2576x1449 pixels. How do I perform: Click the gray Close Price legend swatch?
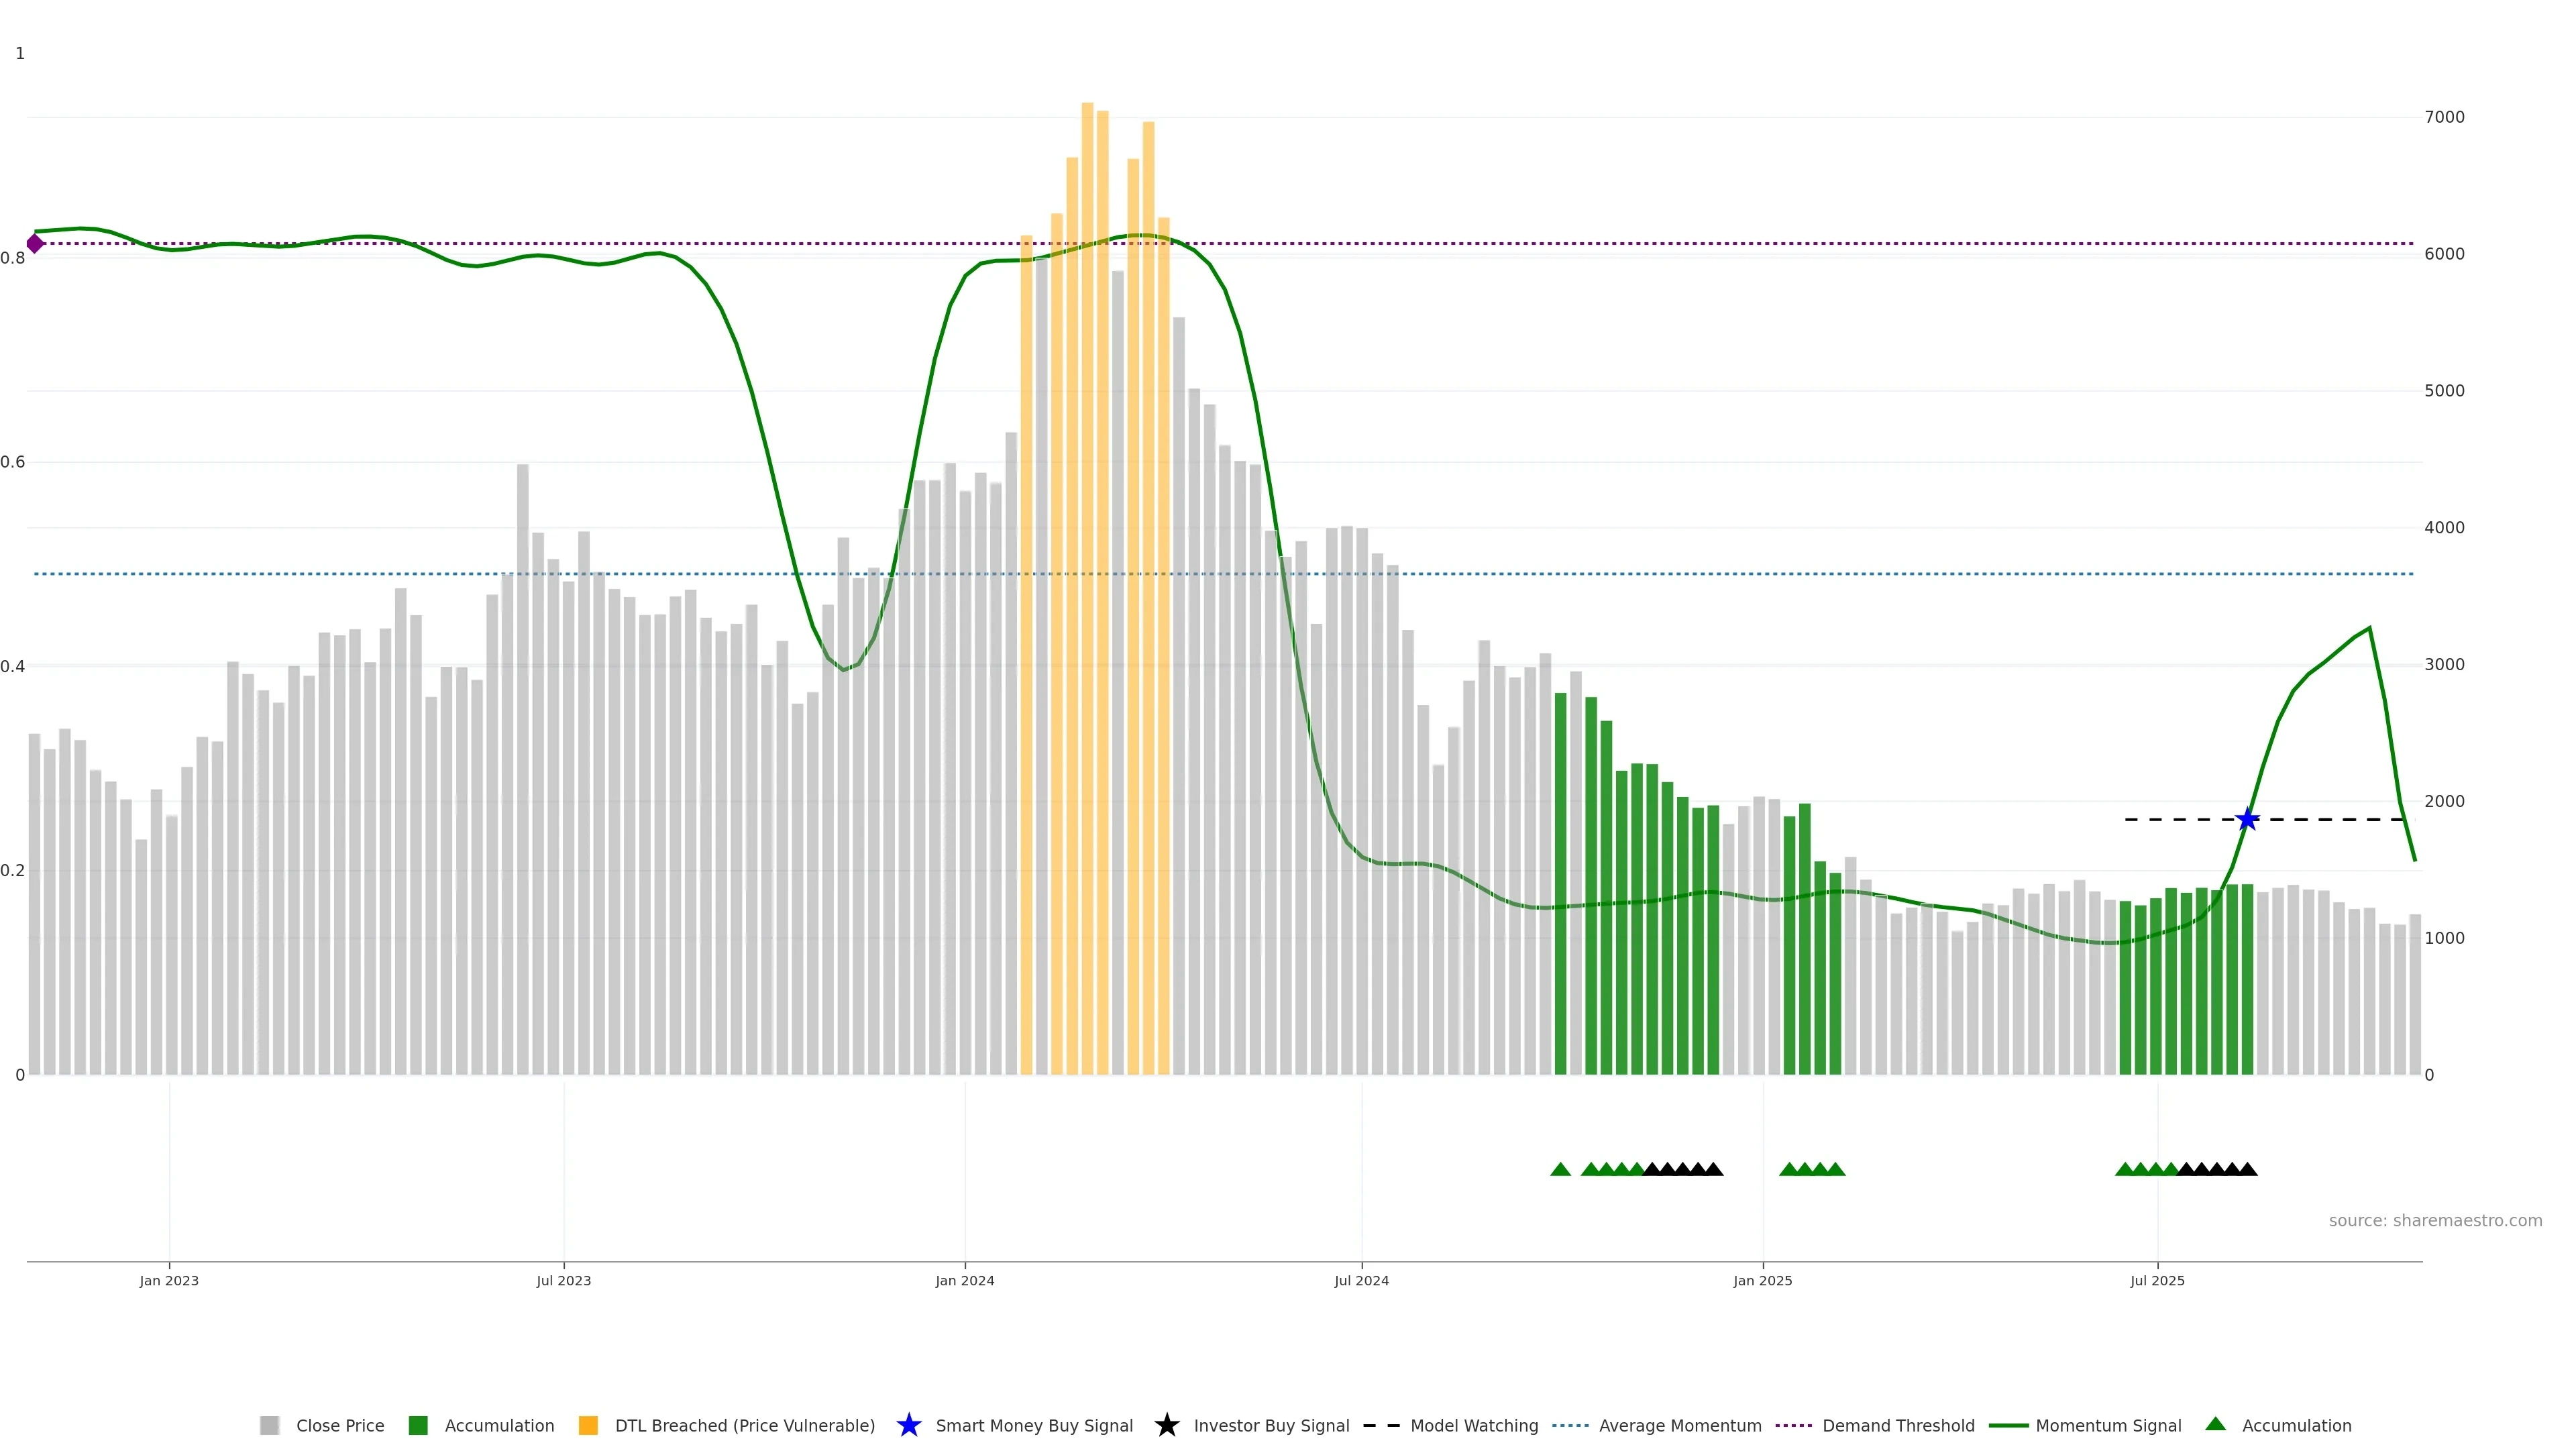pos(269,1425)
